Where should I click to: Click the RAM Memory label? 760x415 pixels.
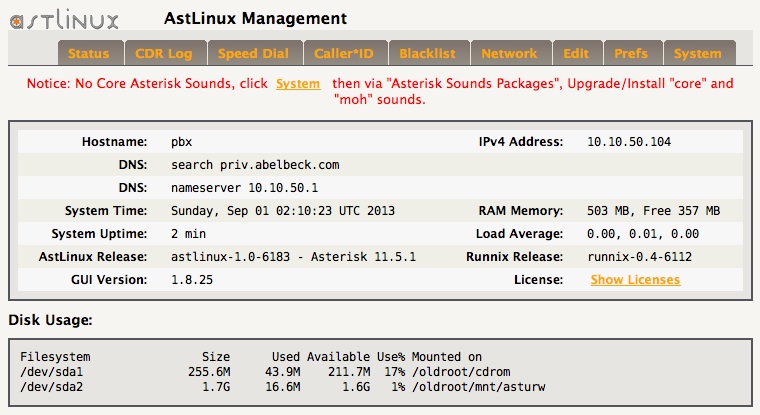click(521, 211)
